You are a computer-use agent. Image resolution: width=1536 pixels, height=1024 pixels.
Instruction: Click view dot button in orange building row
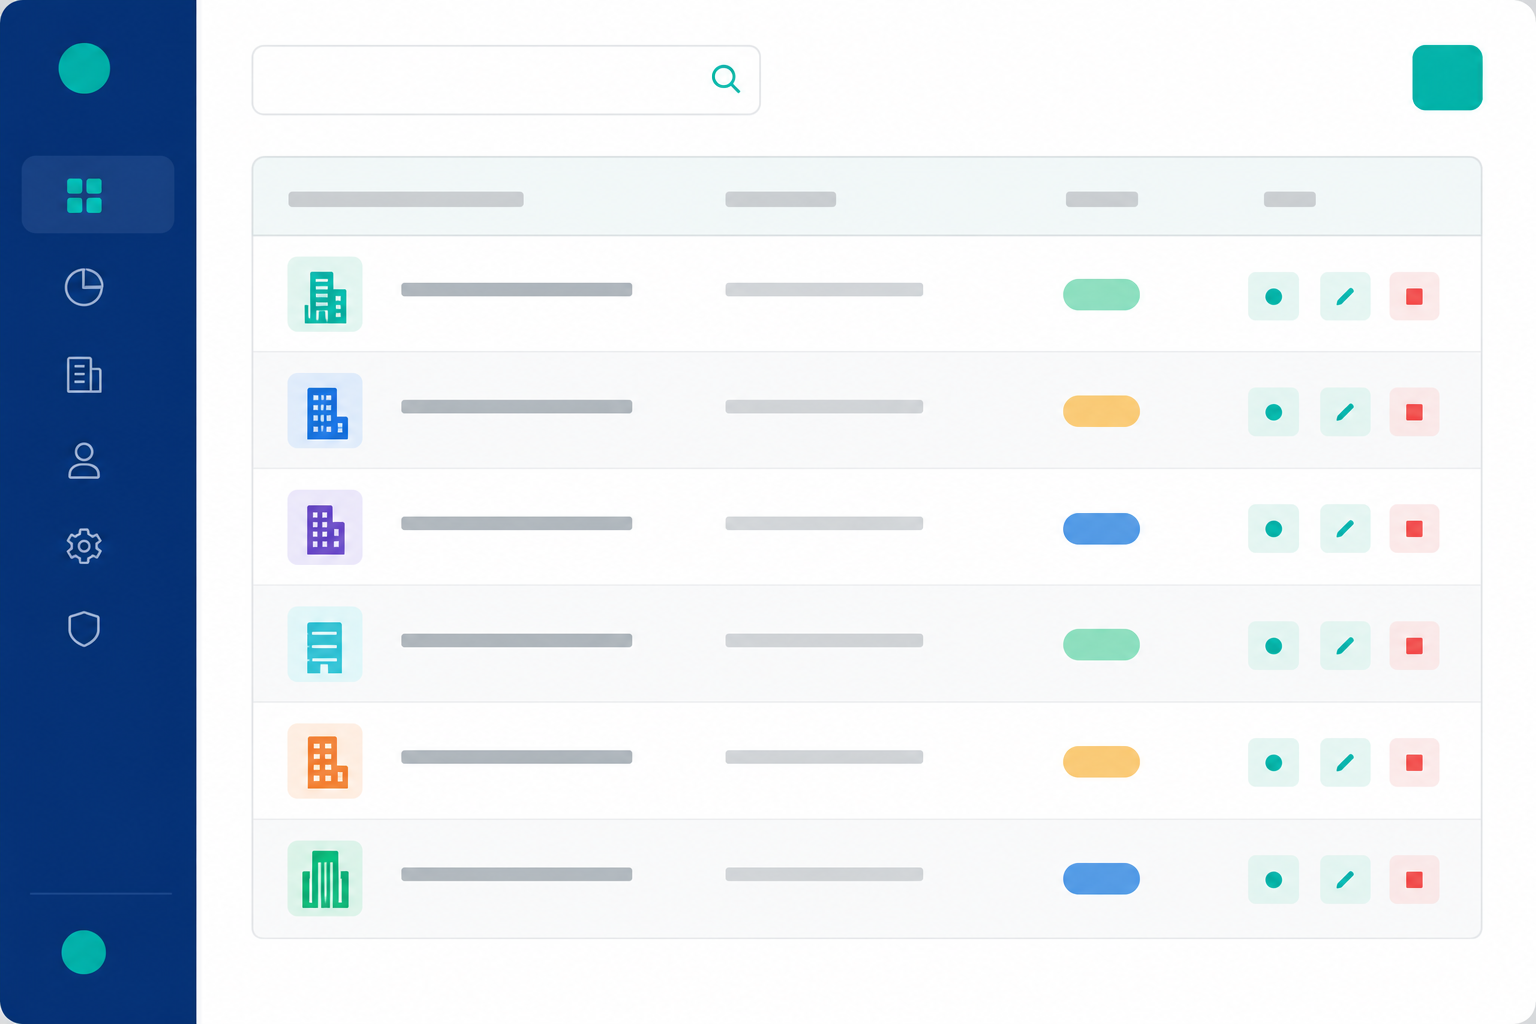click(x=1273, y=763)
